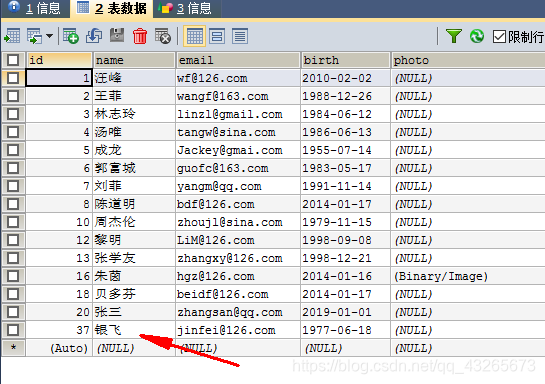The image size is (545, 384).
Task: Select the email cell zhangxy@126.com
Action: (238, 258)
